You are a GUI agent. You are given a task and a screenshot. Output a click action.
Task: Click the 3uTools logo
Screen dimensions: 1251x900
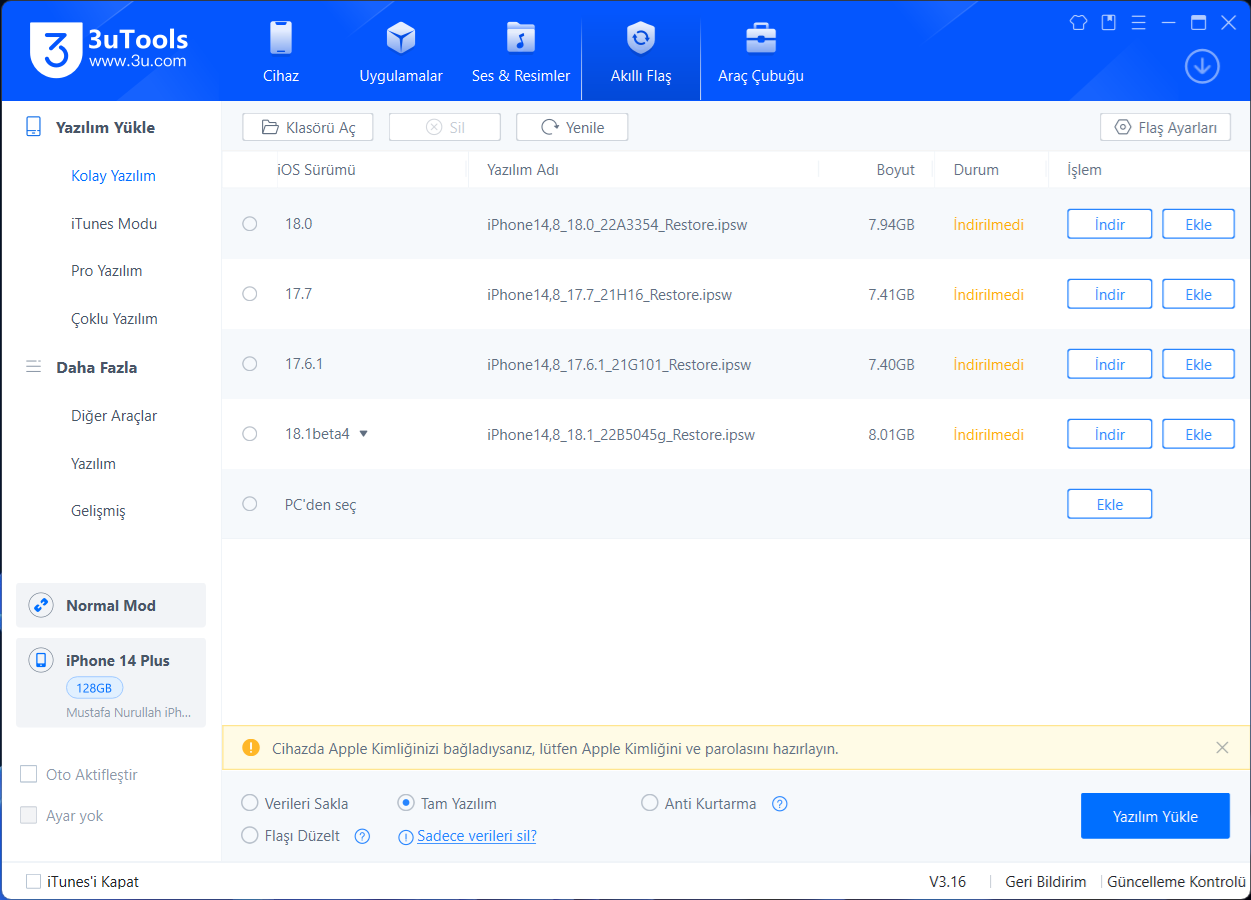[109, 49]
